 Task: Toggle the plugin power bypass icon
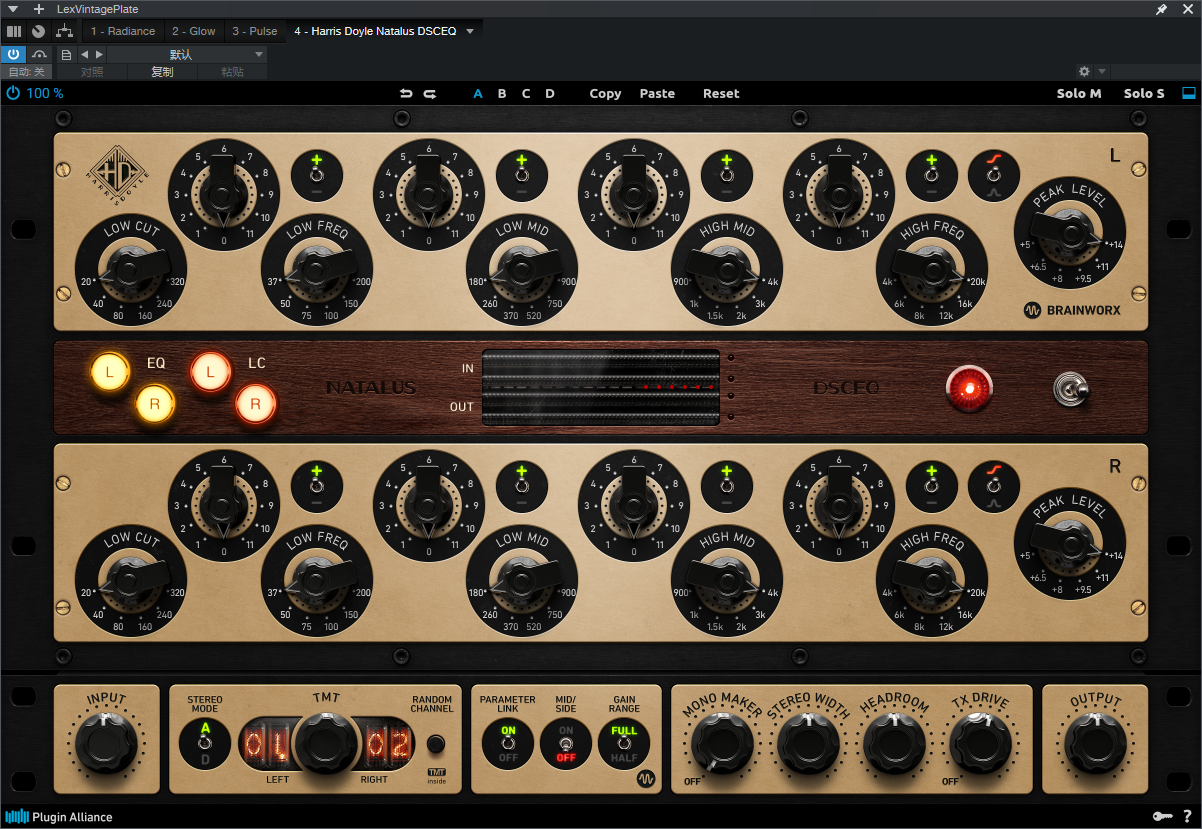(x=13, y=93)
